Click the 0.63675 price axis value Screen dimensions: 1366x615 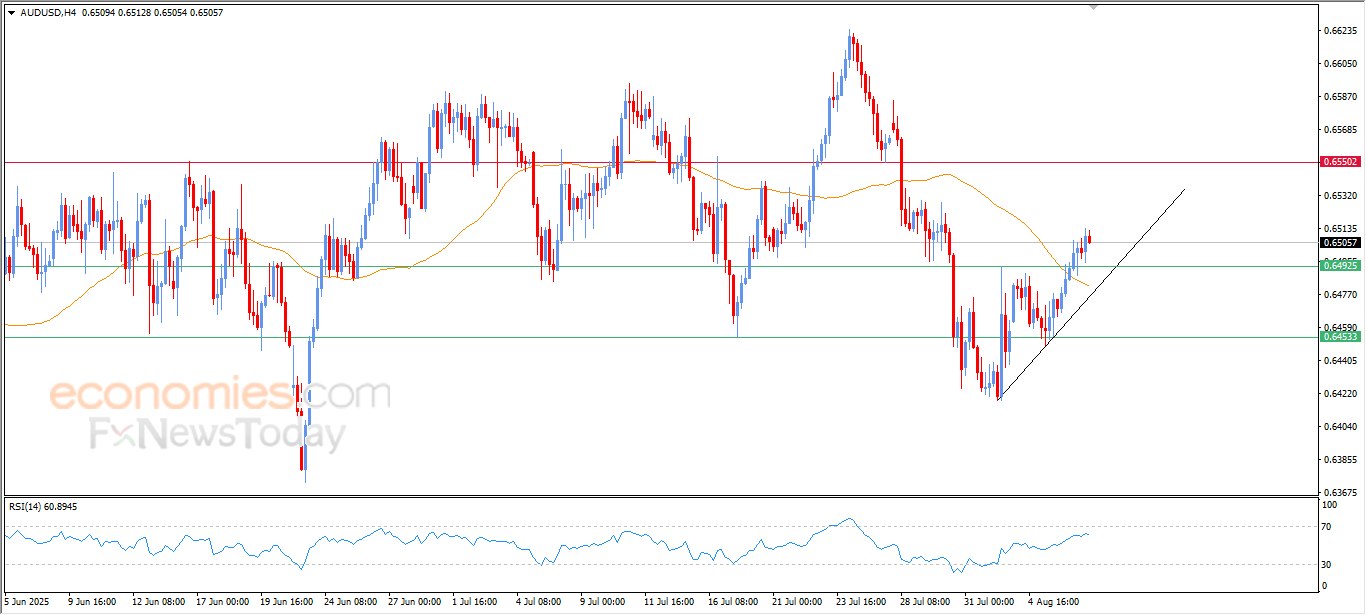(x=1340, y=492)
